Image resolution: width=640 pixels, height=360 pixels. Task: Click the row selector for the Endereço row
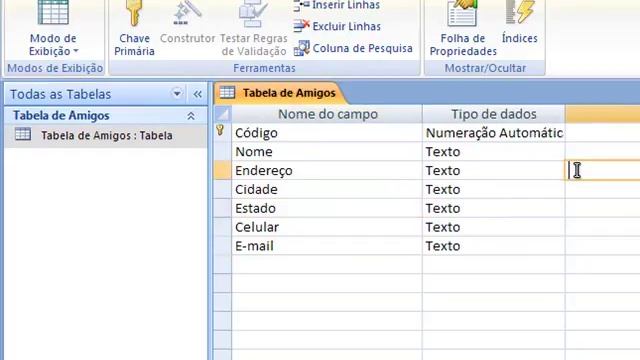coord(222,170)
